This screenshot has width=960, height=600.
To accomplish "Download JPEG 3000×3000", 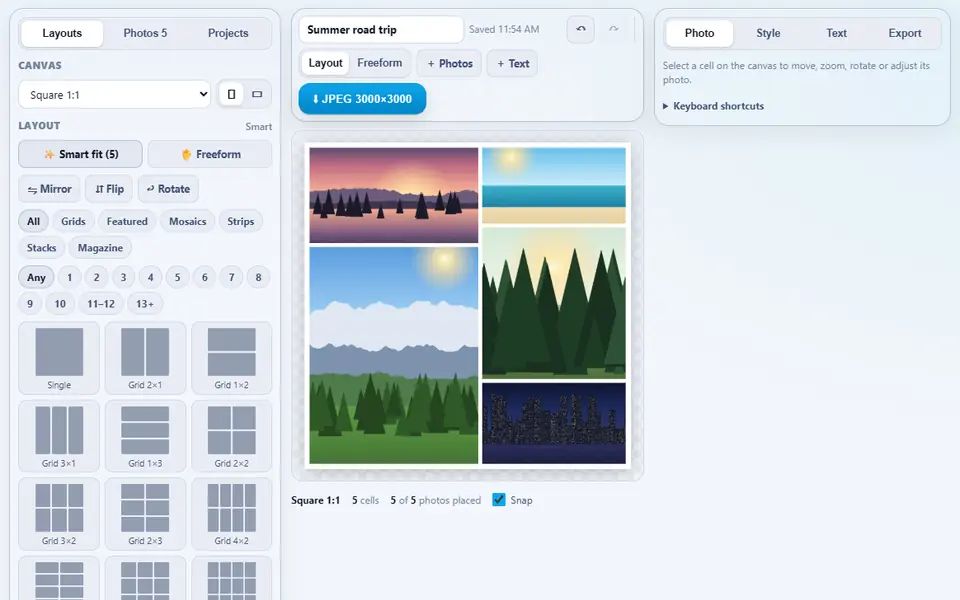I will (362, 99).
